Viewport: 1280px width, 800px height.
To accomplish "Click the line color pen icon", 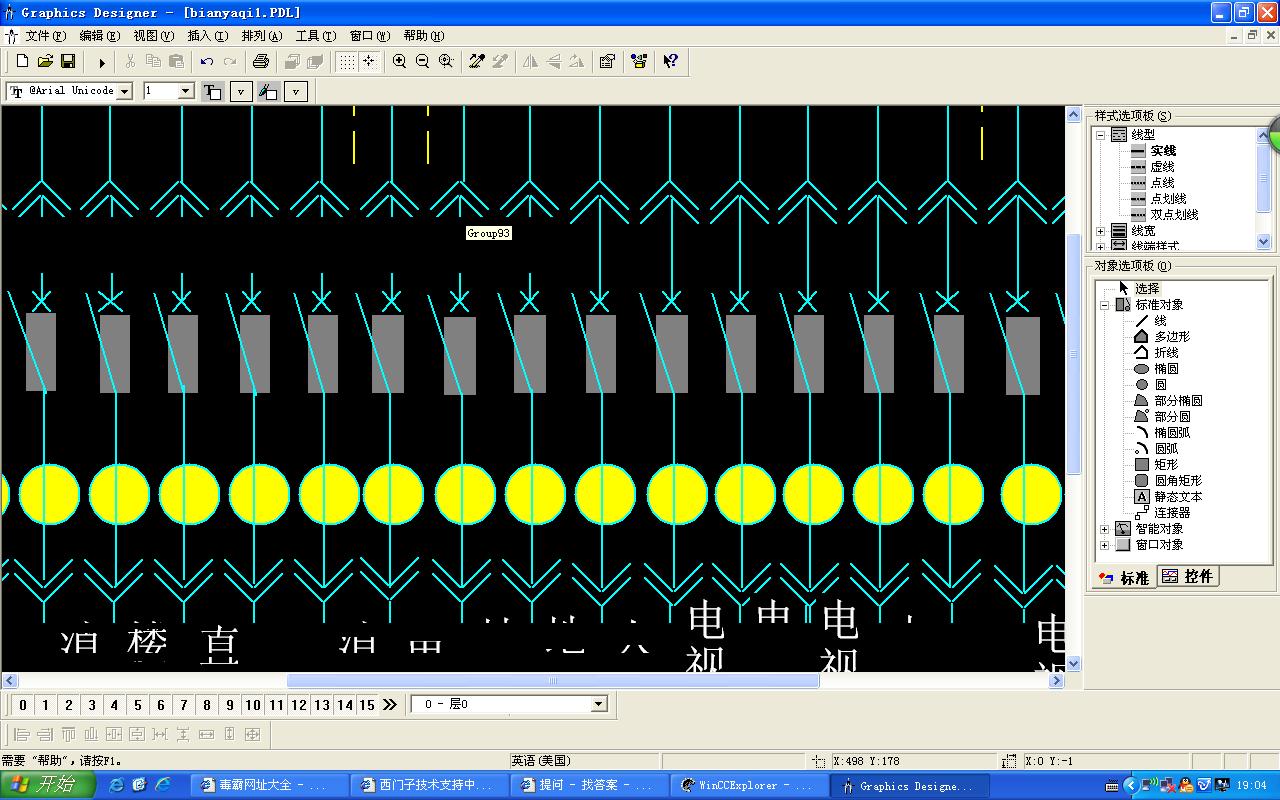I will [268, 91].
